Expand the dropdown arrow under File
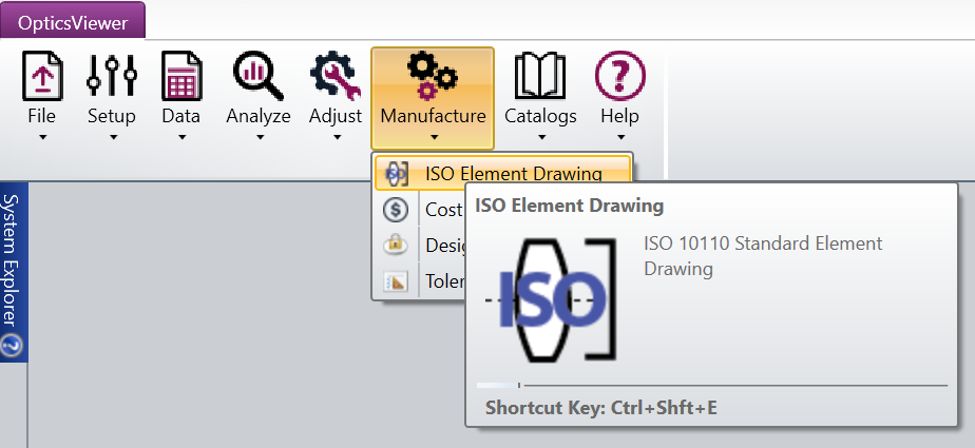This screenshot has height=448, width=975. 42,138
